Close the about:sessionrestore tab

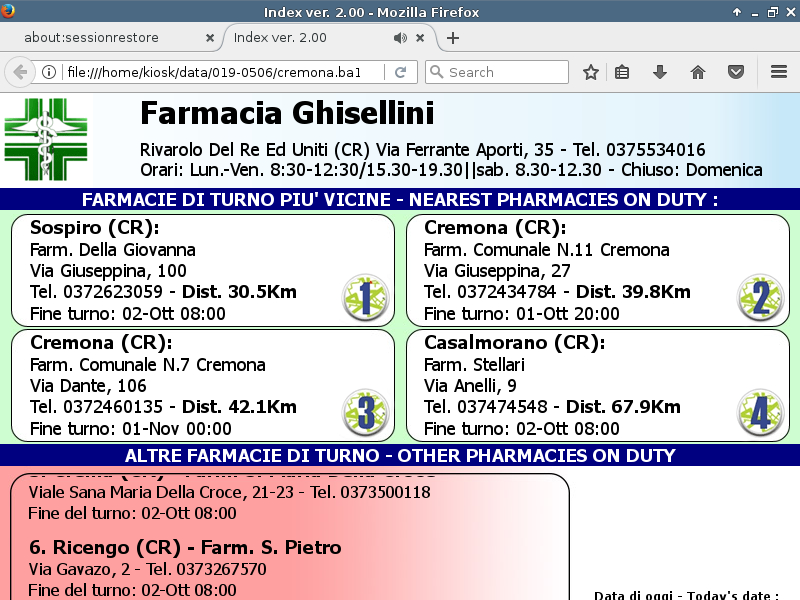210,38
